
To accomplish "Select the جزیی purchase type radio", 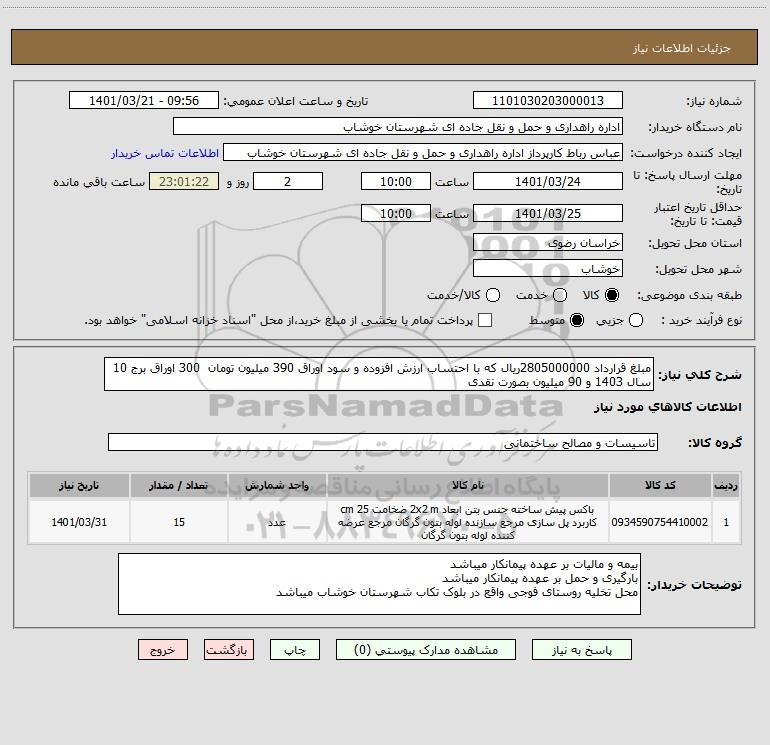I will click(635, 320).
